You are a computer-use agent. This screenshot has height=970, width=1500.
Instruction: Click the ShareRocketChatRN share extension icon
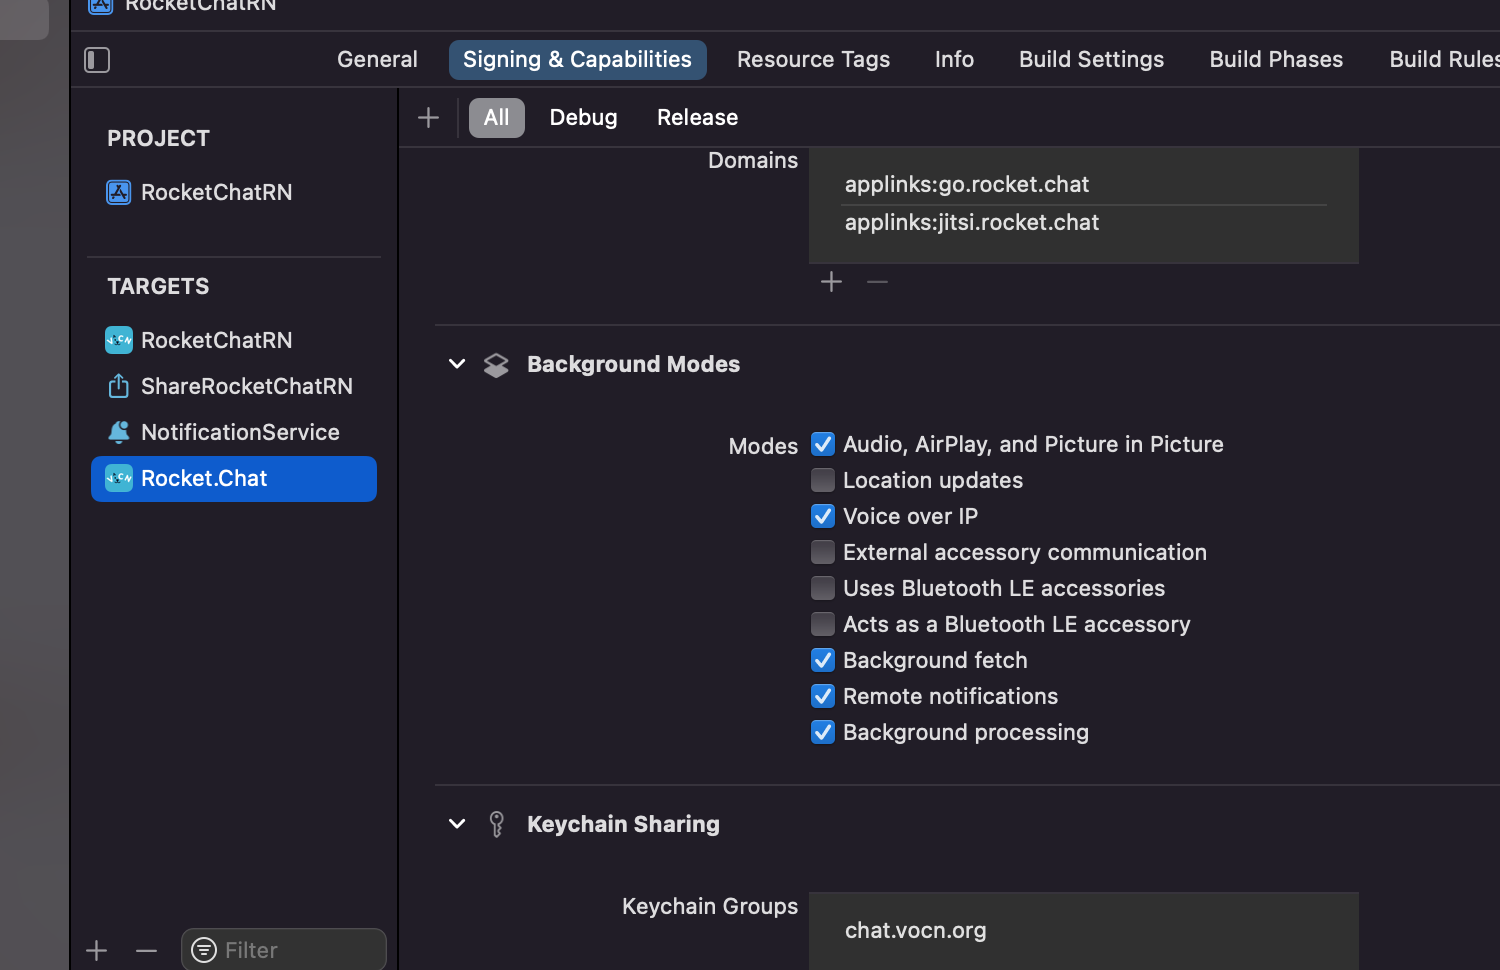119,386
